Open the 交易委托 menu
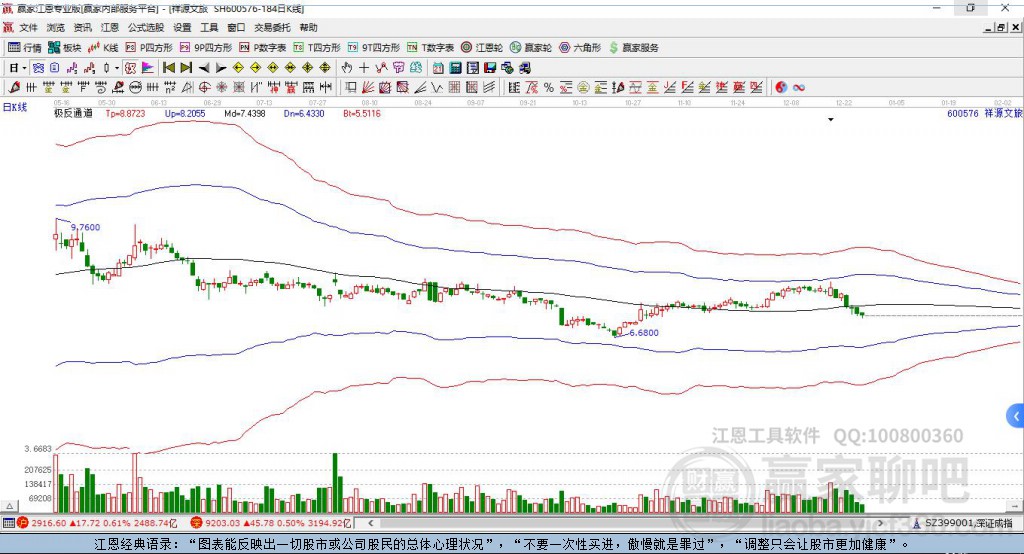 click(272, 27)
